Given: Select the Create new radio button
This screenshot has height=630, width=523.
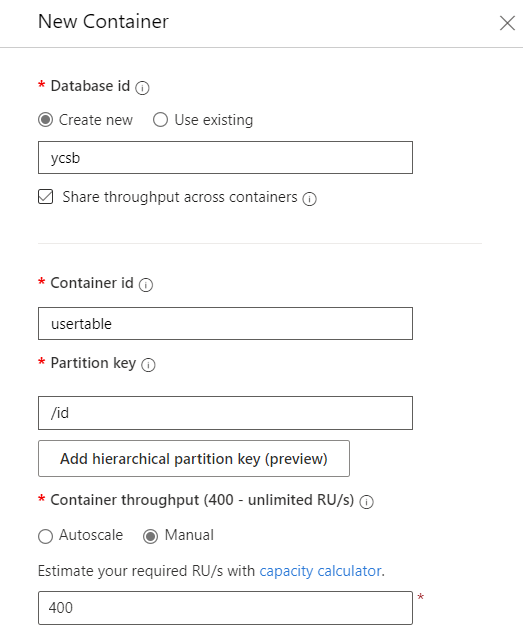Looking at the screenshot, I should 45,120.
